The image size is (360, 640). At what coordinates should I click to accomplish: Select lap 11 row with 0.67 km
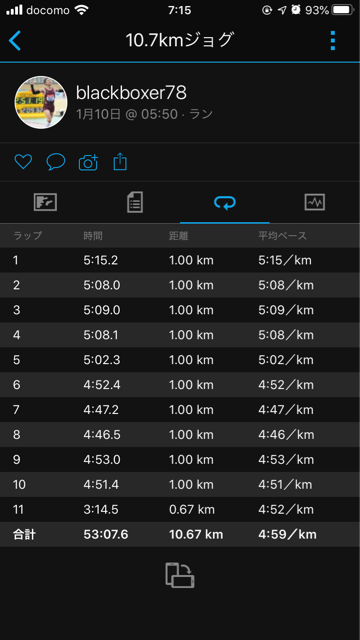(180, 509)
